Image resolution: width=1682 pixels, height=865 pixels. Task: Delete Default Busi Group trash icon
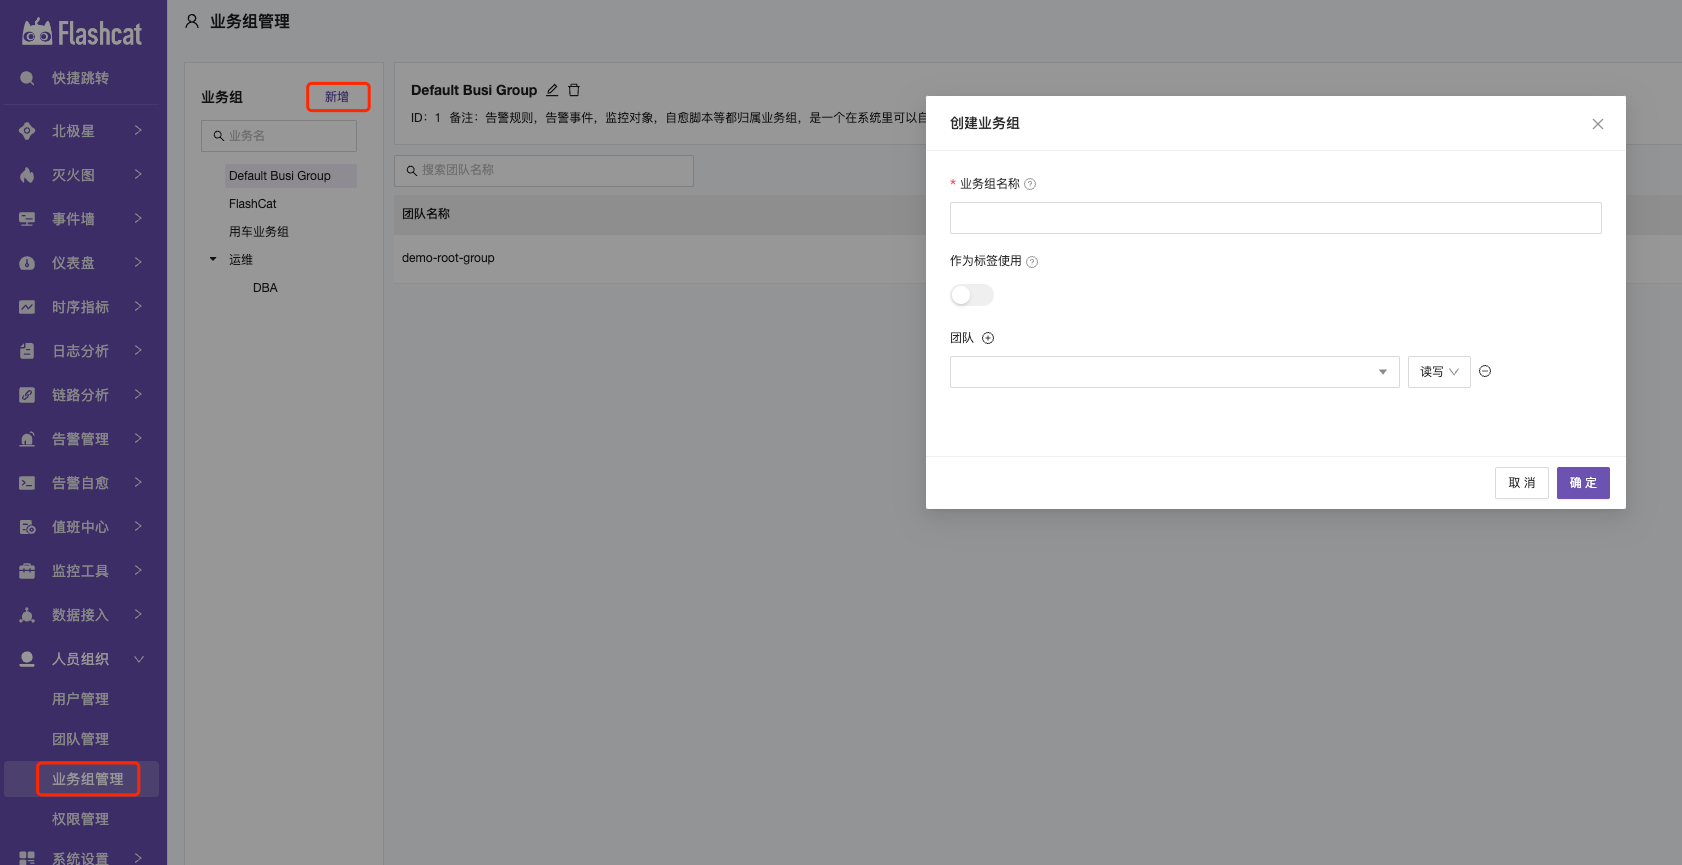click(x=574, y=90)
